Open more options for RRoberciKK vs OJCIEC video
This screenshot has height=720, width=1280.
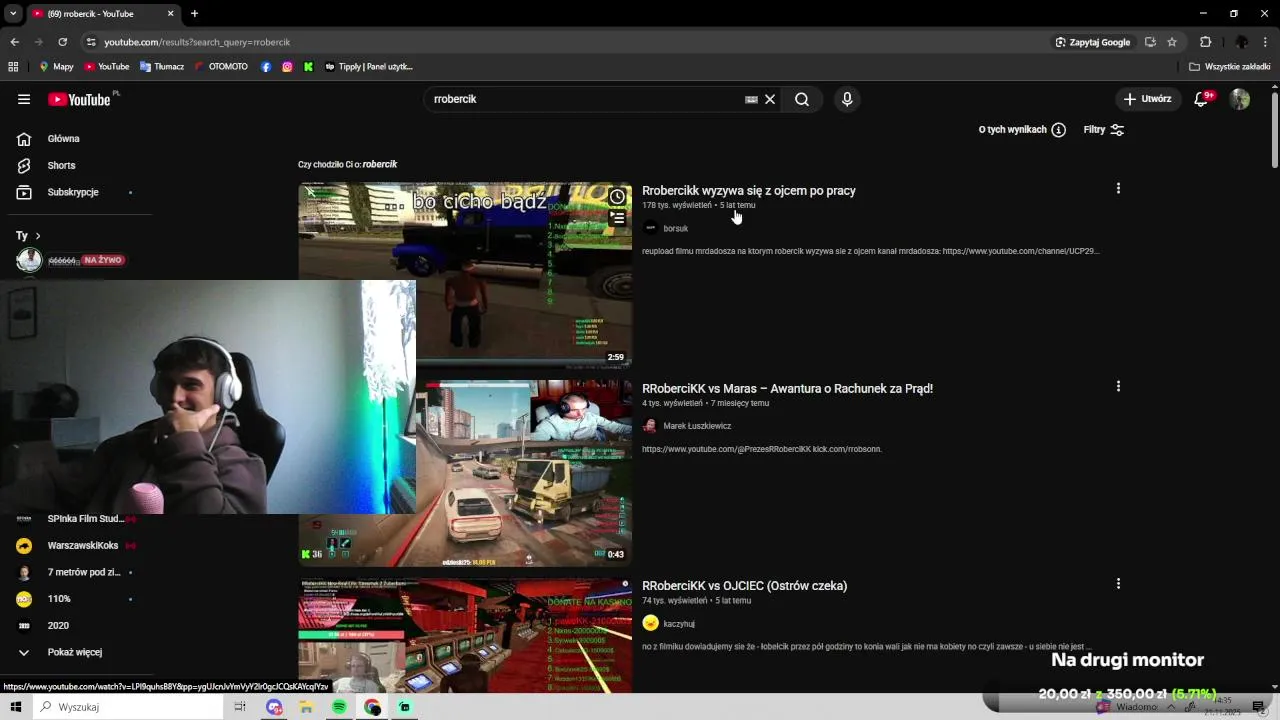(1118, 583)
